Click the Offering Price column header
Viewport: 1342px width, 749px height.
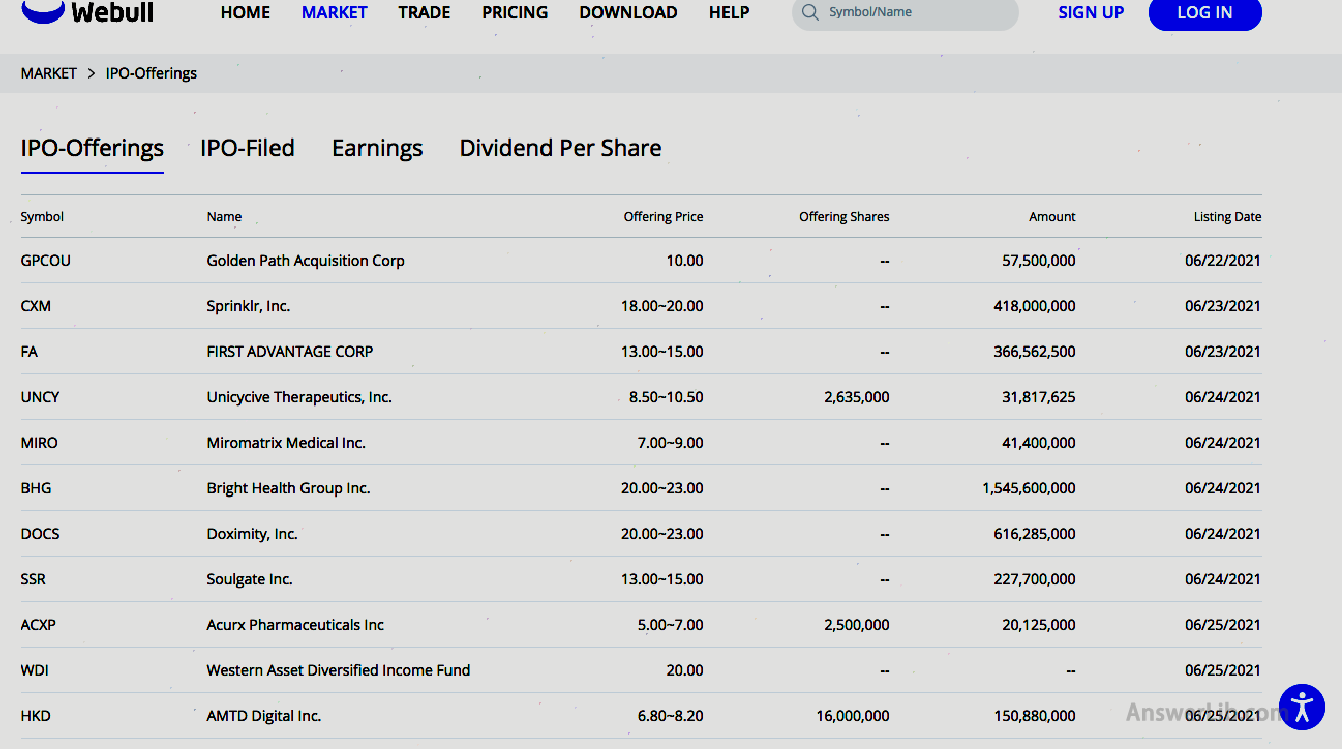[x=663, y=216]
